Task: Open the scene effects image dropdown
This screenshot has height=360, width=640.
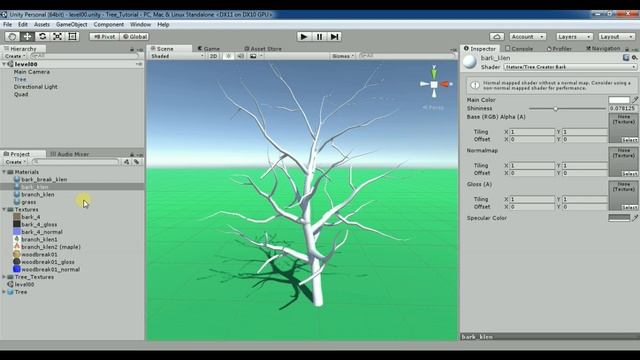Action: 256,56
